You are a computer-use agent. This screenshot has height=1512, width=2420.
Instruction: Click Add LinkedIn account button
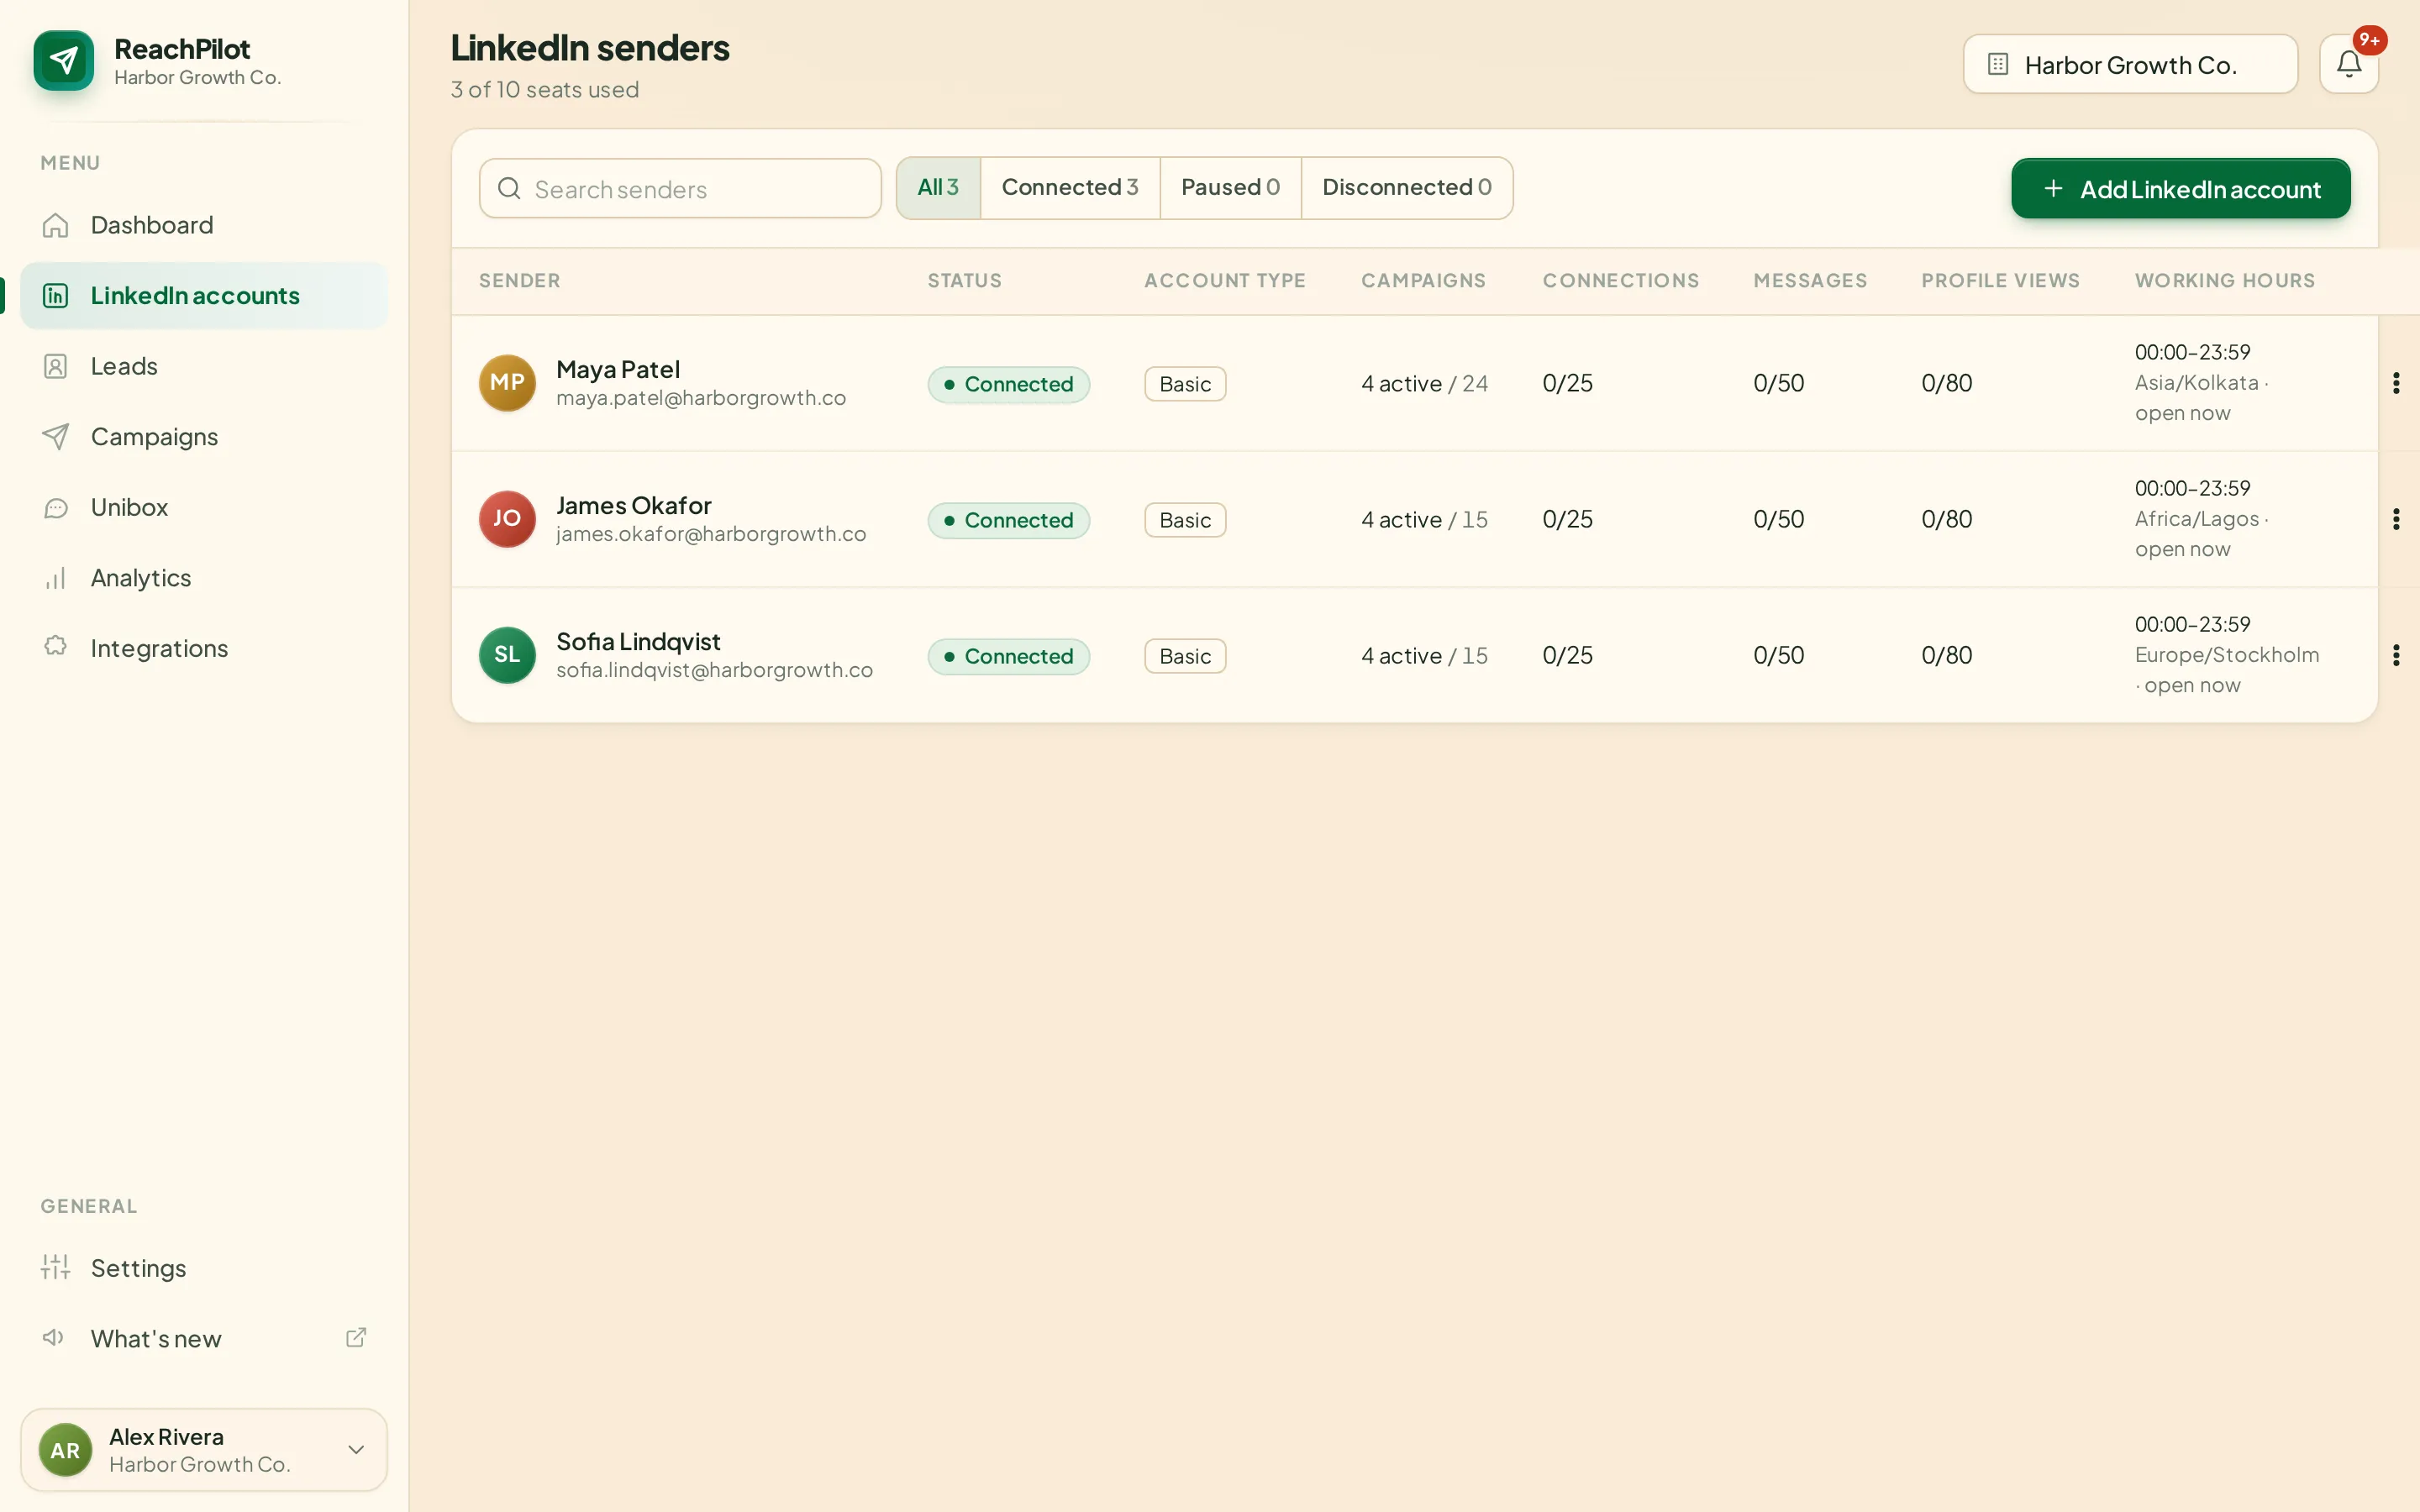(x=2181, y=188)
